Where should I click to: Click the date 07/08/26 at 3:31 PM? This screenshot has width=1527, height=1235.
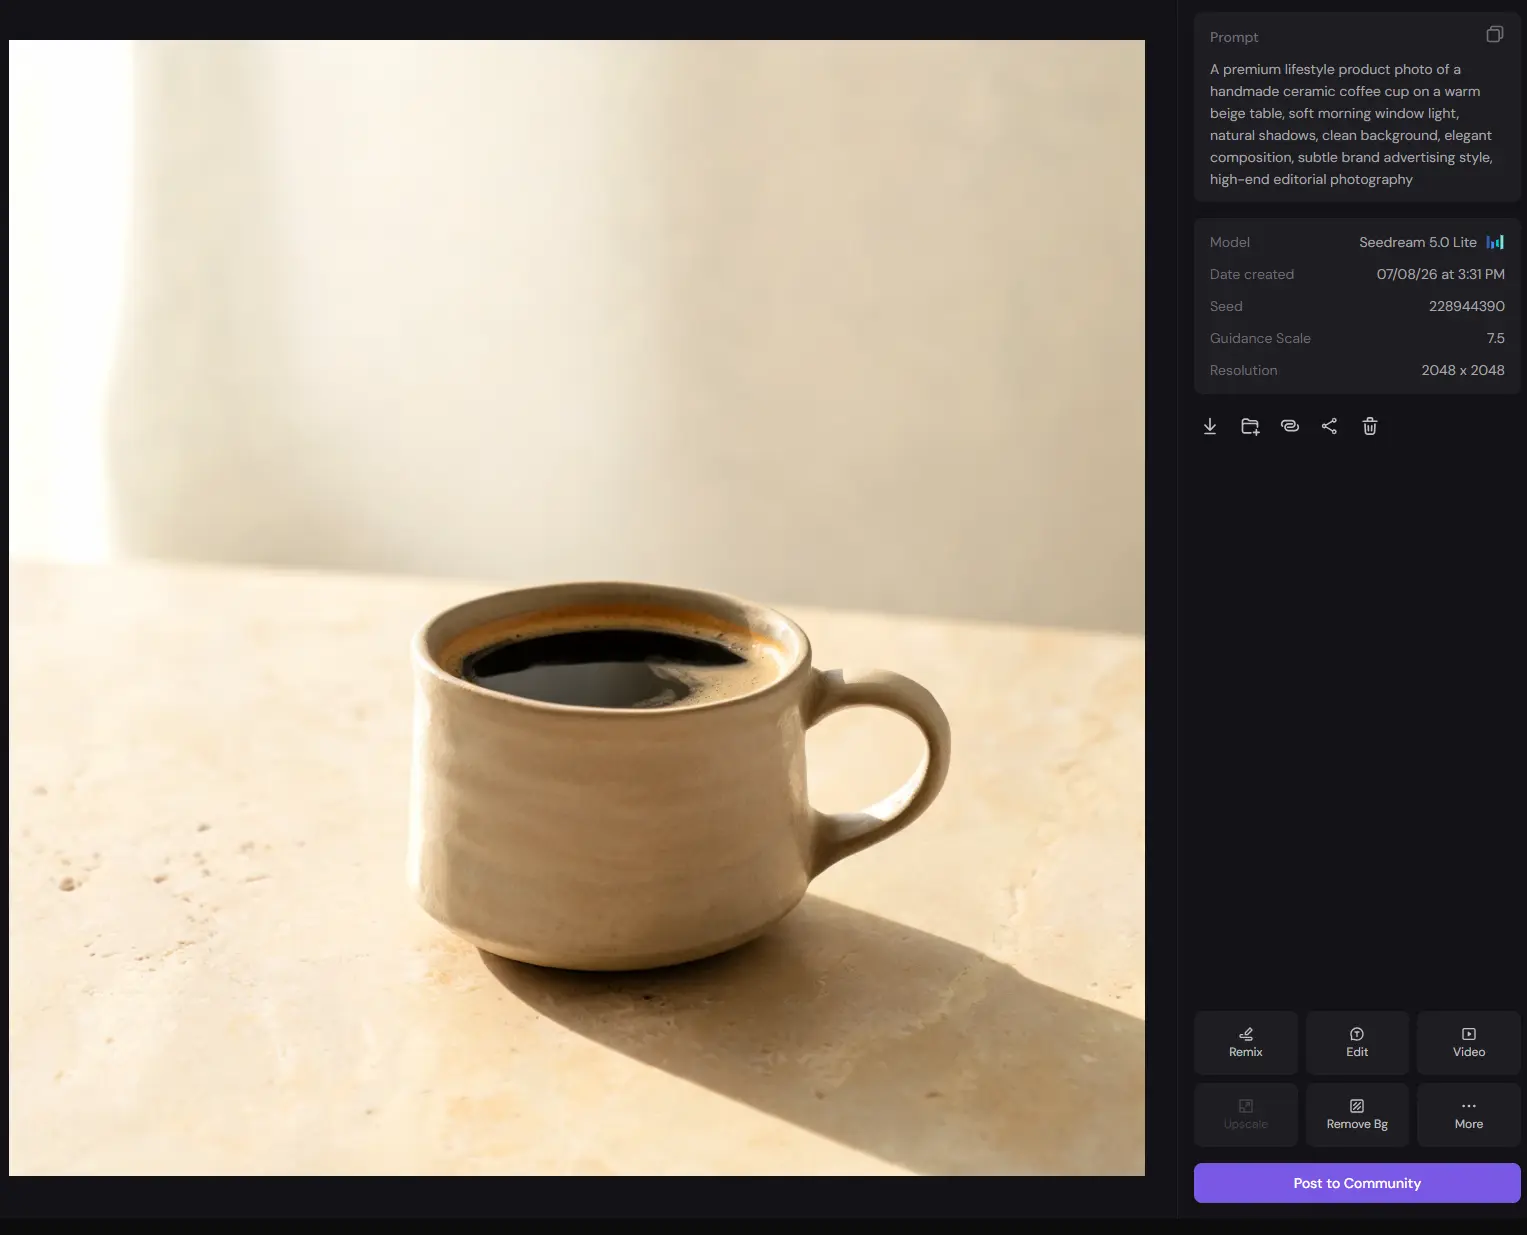click(x=1440, y=274)
